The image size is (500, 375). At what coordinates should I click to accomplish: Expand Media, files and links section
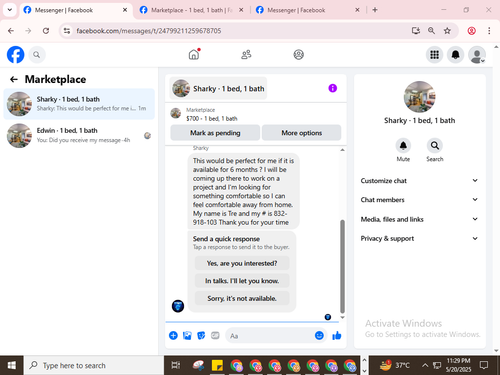pyautogui.click(x=419, y=219)
